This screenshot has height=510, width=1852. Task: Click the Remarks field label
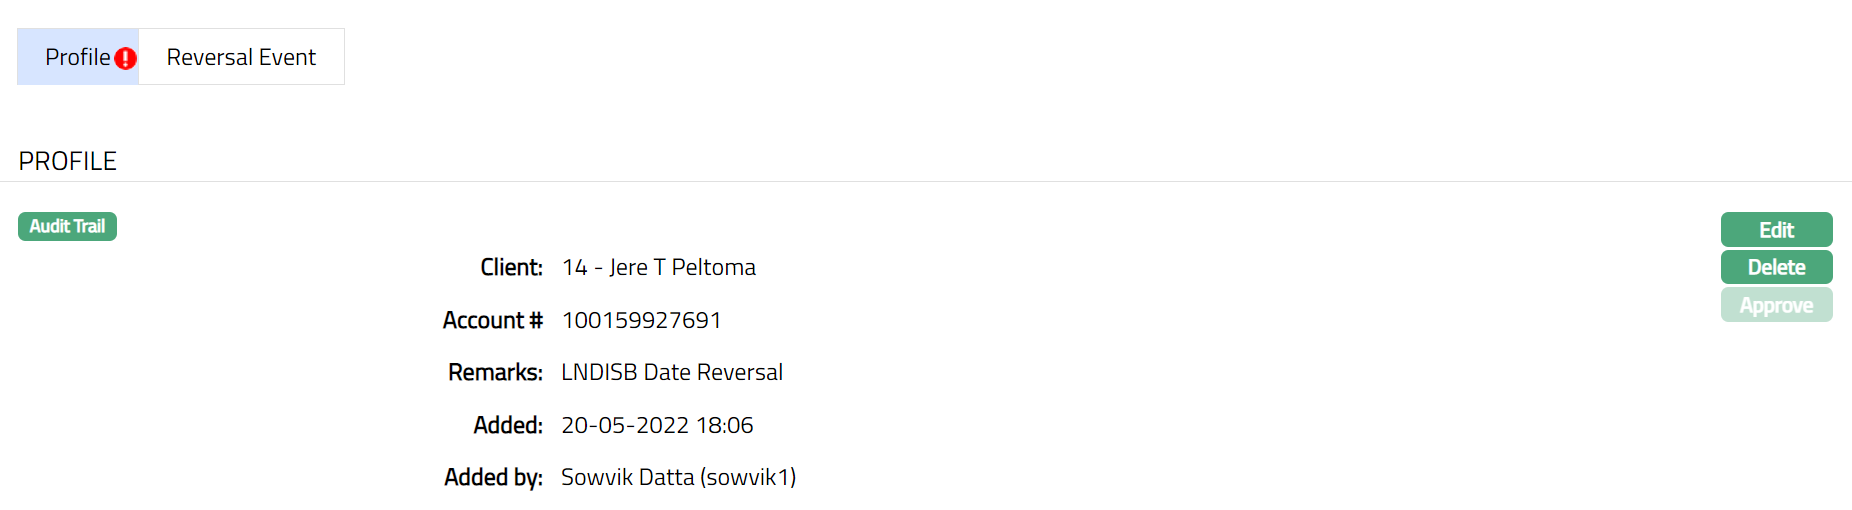pos(495,372)
